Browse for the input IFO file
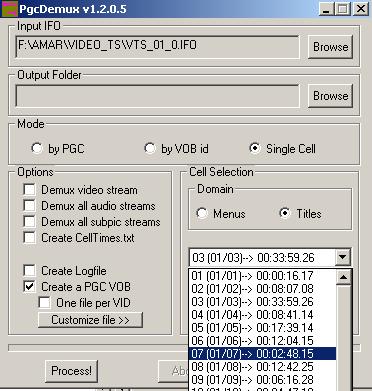Viewport: 372px width, 391px height. 330,47
